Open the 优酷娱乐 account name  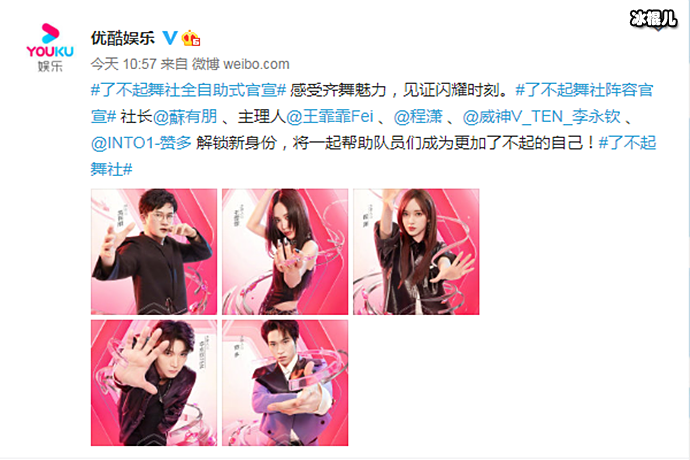(123, 38)
